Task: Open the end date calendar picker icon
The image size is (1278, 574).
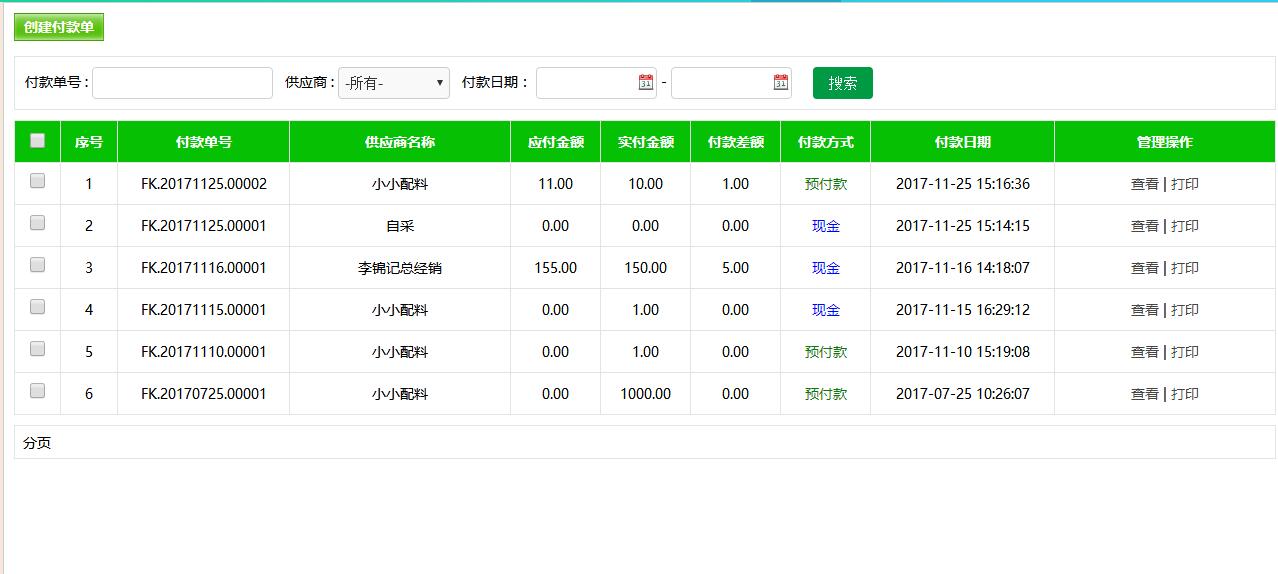Action: coord(781,83)
